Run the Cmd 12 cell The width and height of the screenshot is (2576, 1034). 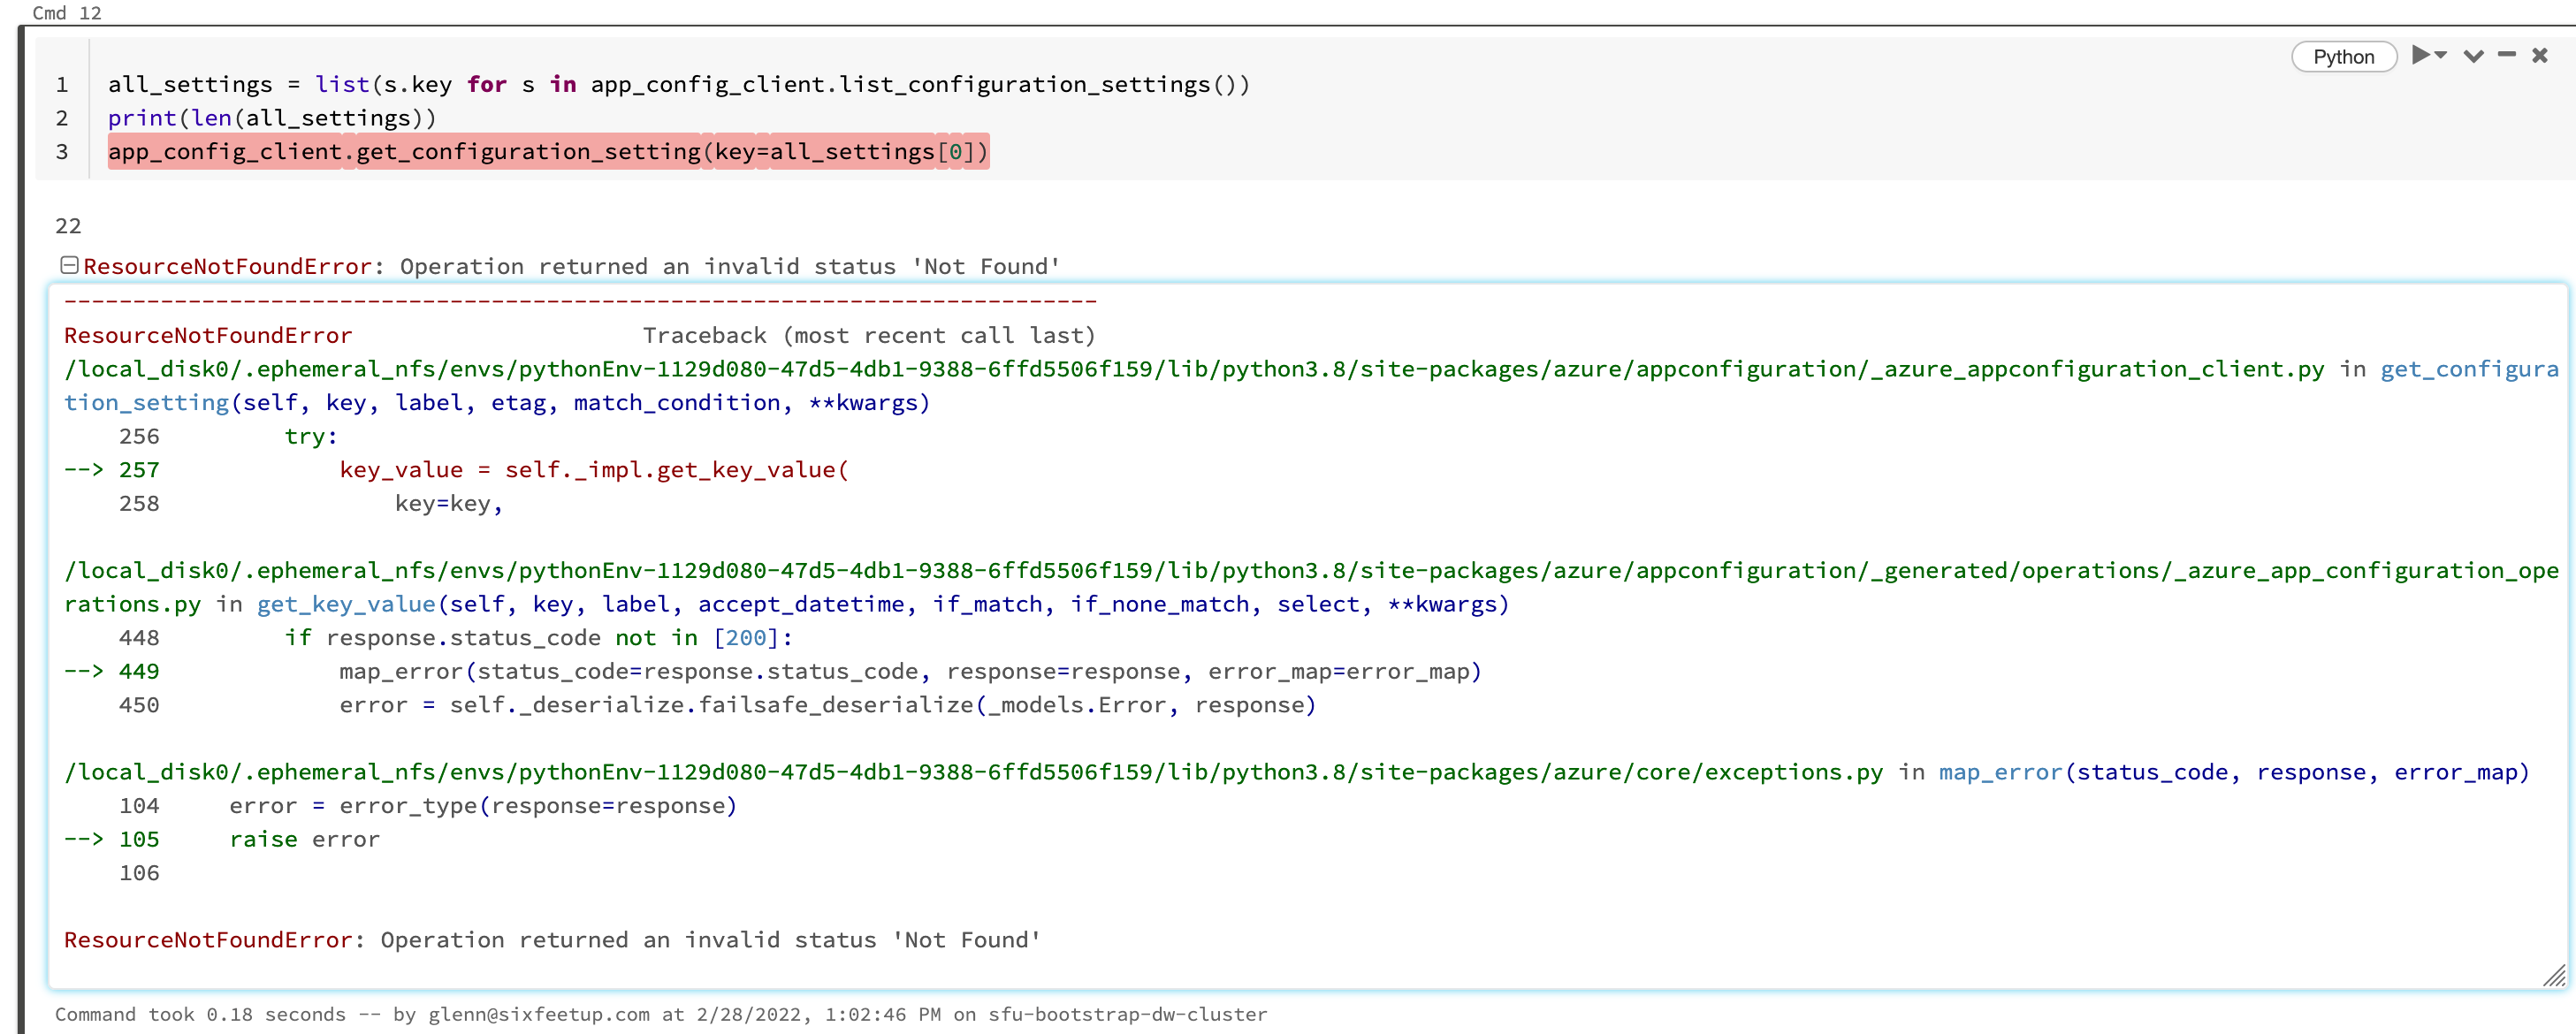pos(2422,56)
